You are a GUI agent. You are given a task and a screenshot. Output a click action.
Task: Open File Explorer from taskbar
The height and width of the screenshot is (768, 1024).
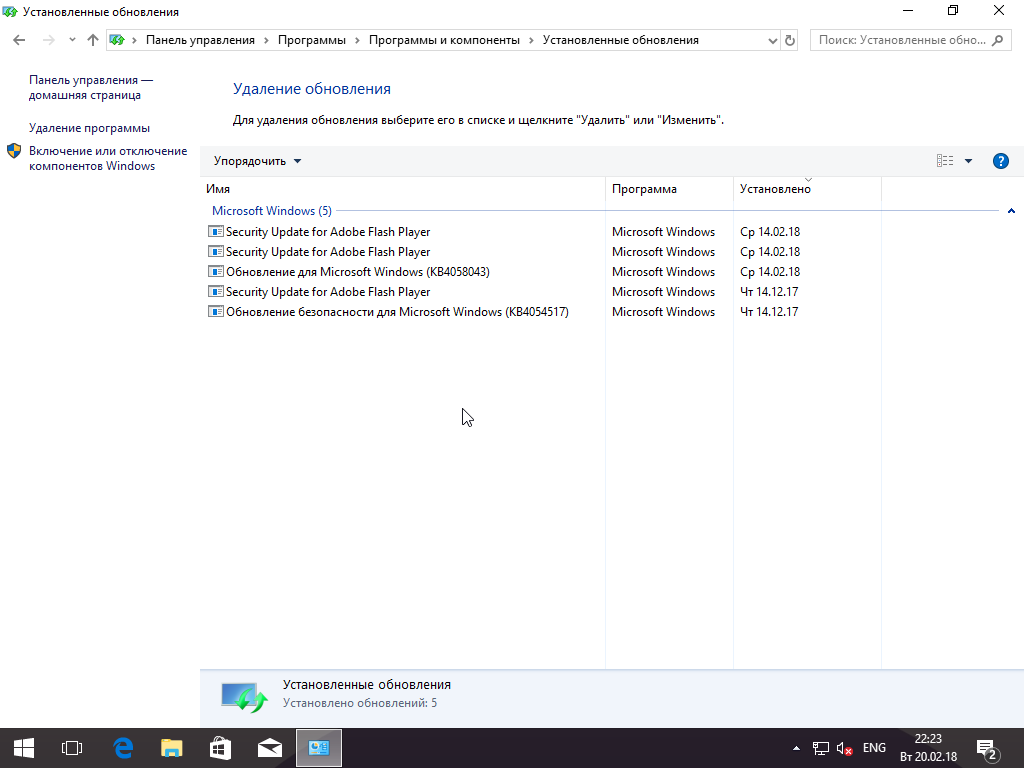172,748
